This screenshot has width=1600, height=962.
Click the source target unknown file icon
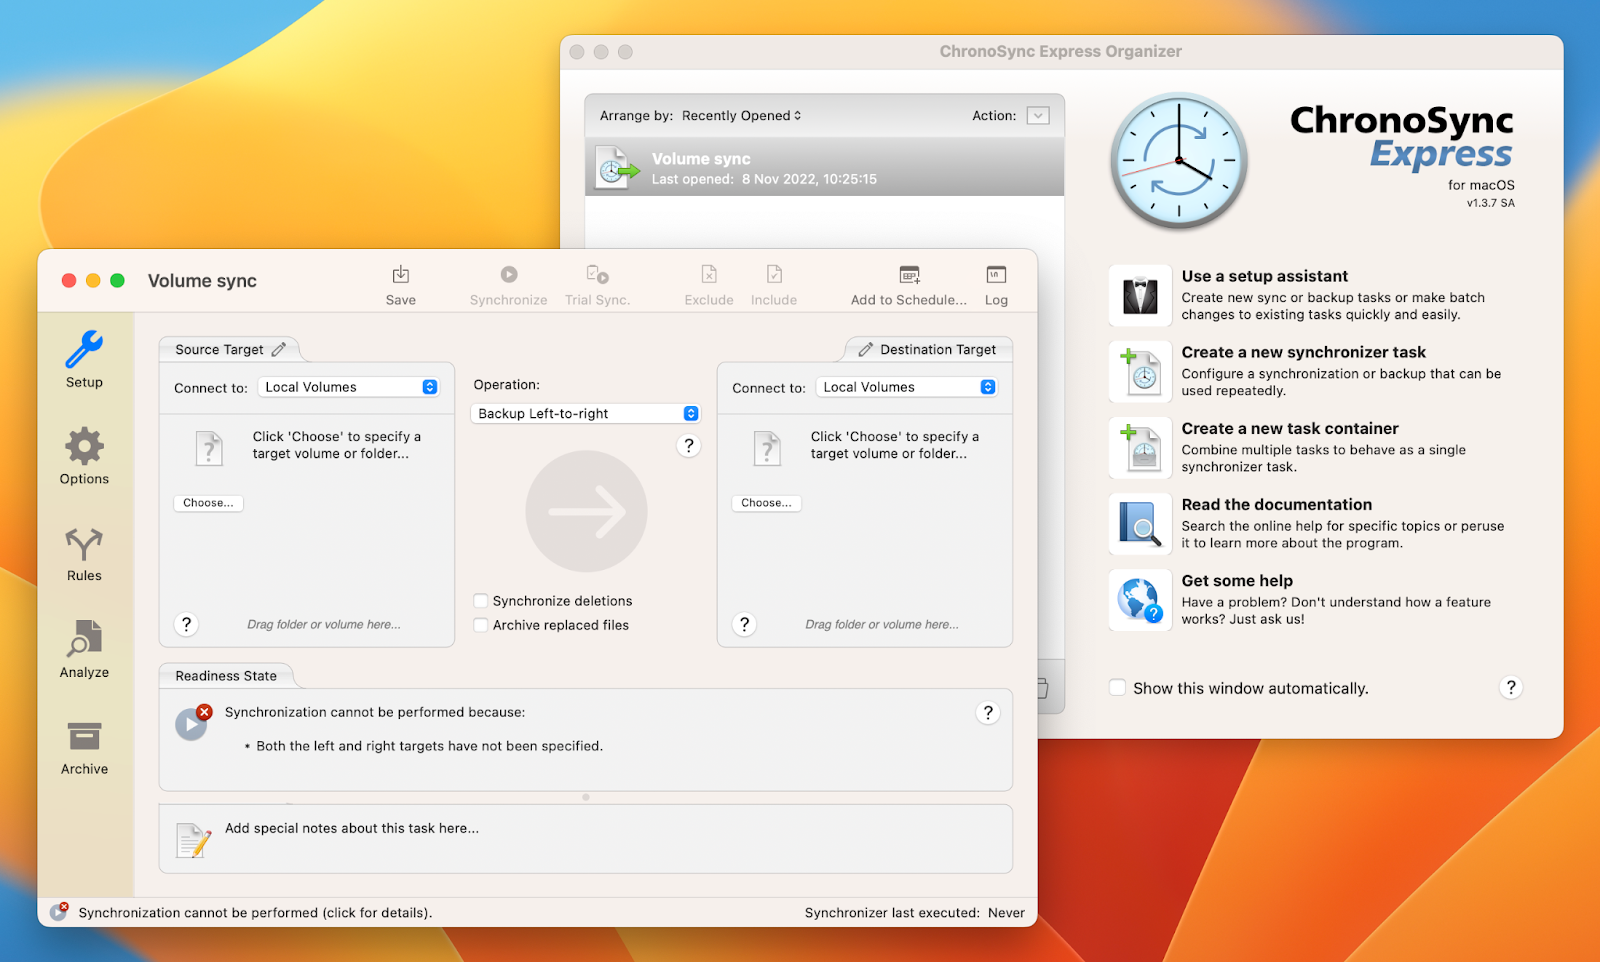pyautogui.click(x=209, y=449)
